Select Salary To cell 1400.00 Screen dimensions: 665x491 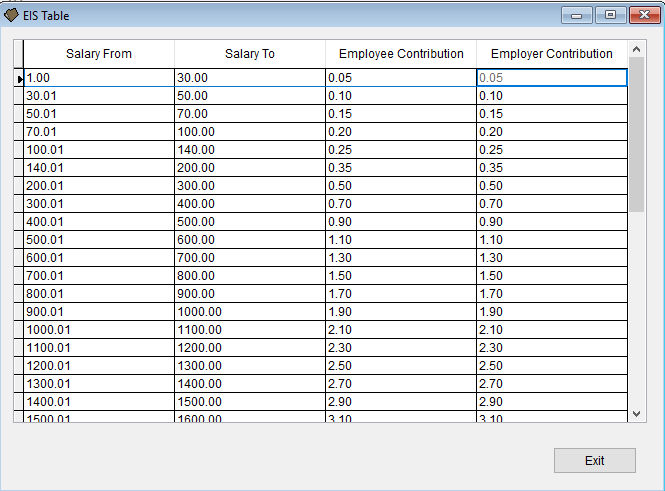[x=250, y=384]
